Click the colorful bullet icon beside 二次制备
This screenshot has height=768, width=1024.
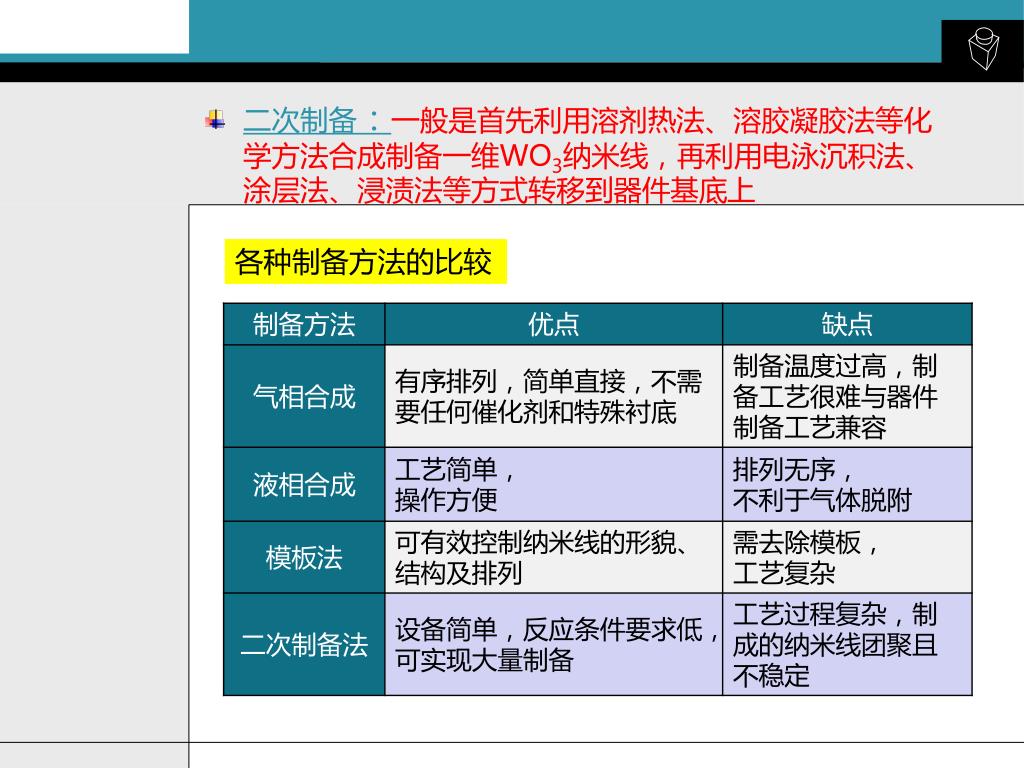pos(216,120)
